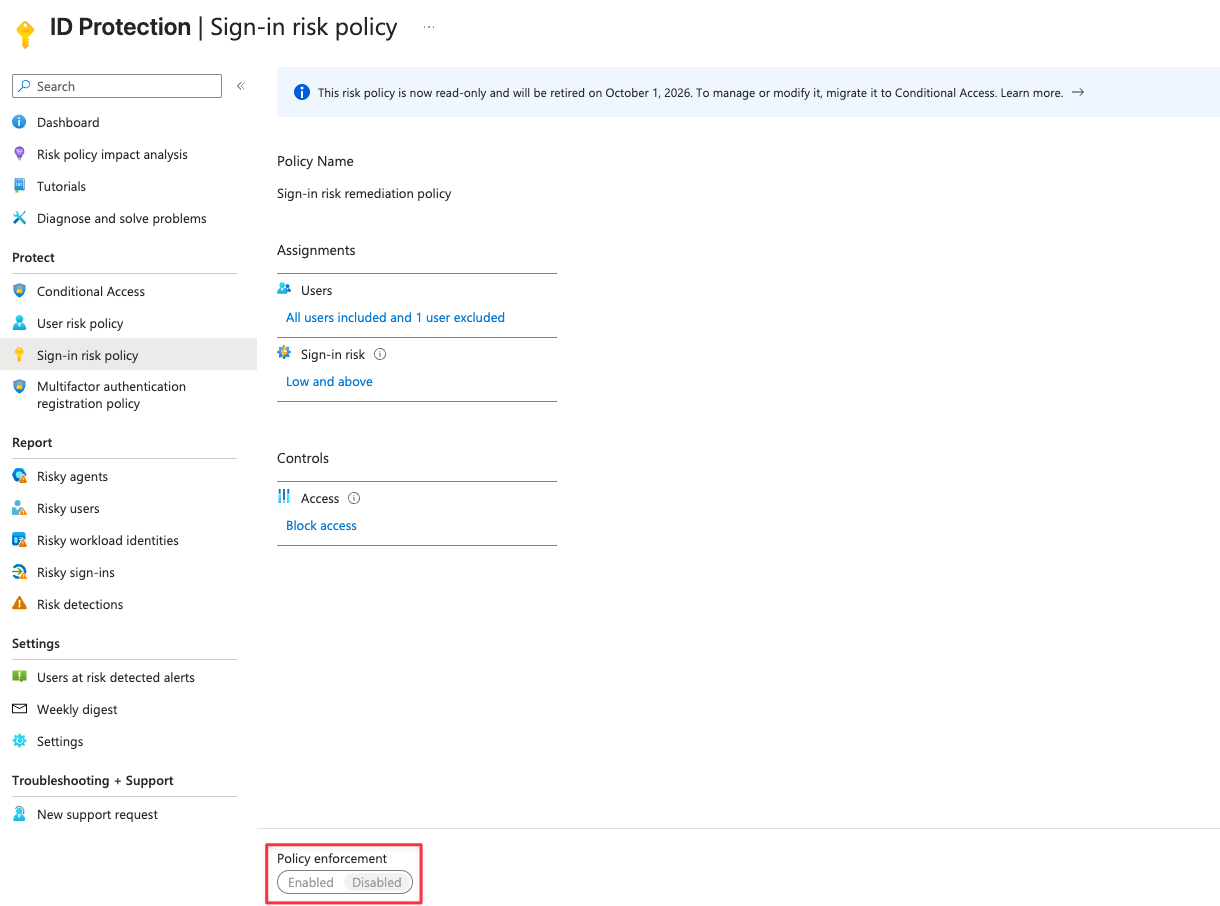Click the Risky agents icon
Image resolution: width=1220 pixels, height=906 pixels.
pos(19,476)
